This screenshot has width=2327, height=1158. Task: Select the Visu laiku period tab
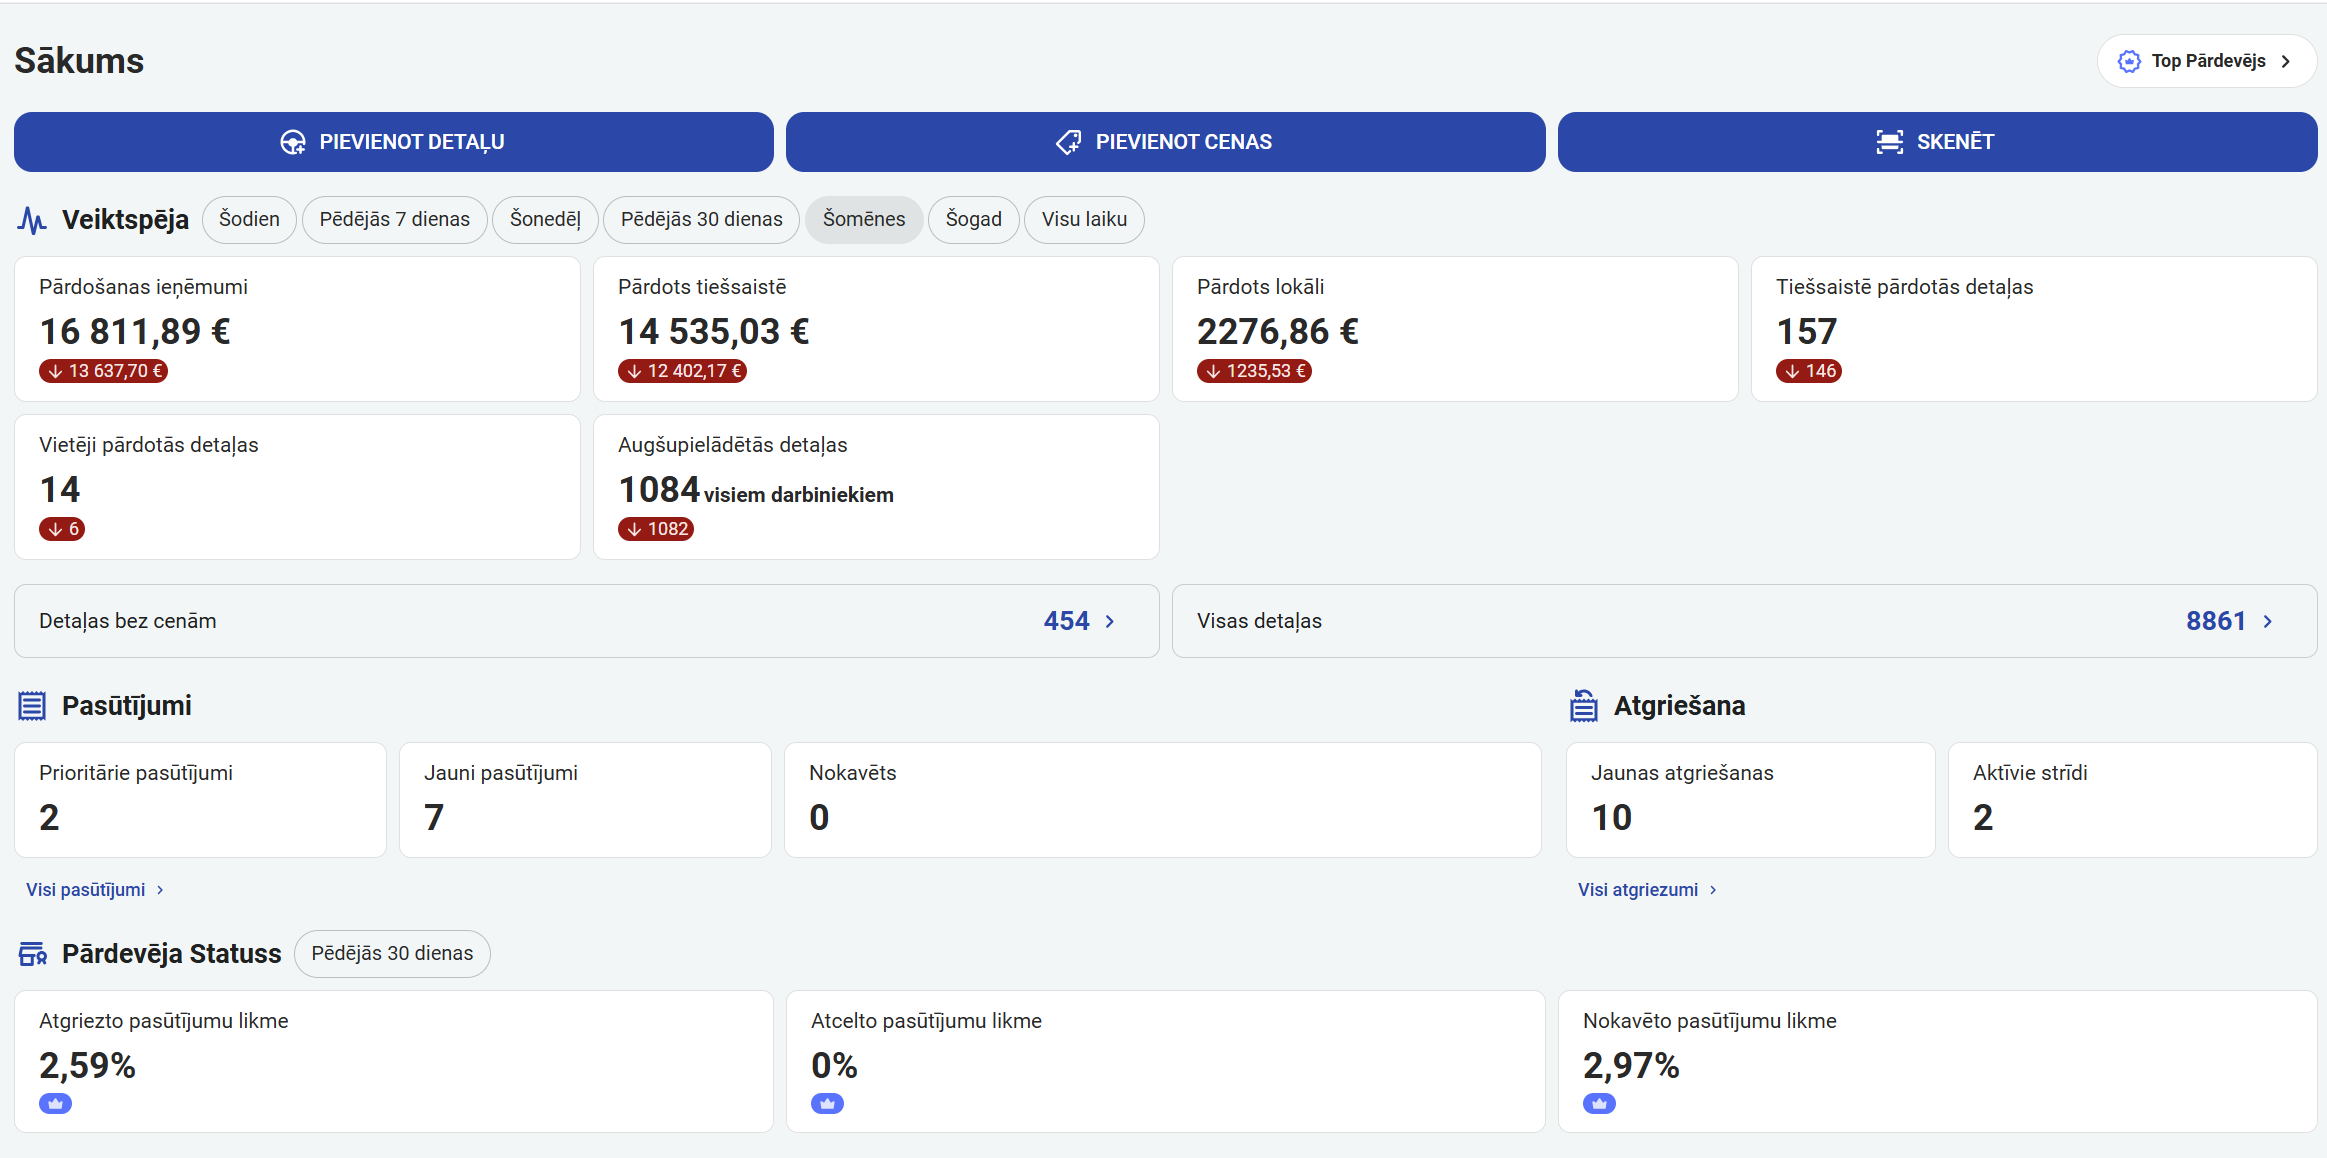tap(1084, 220)
